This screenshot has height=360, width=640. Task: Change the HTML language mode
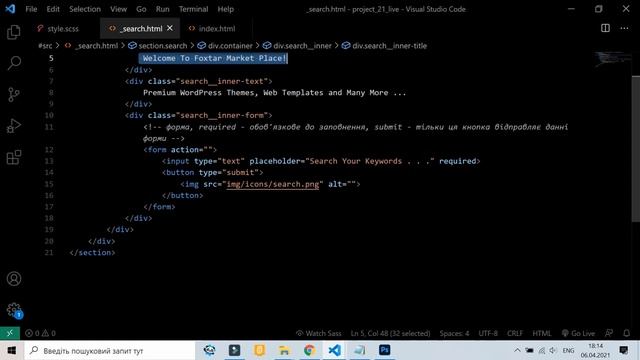tap(542, 333)
